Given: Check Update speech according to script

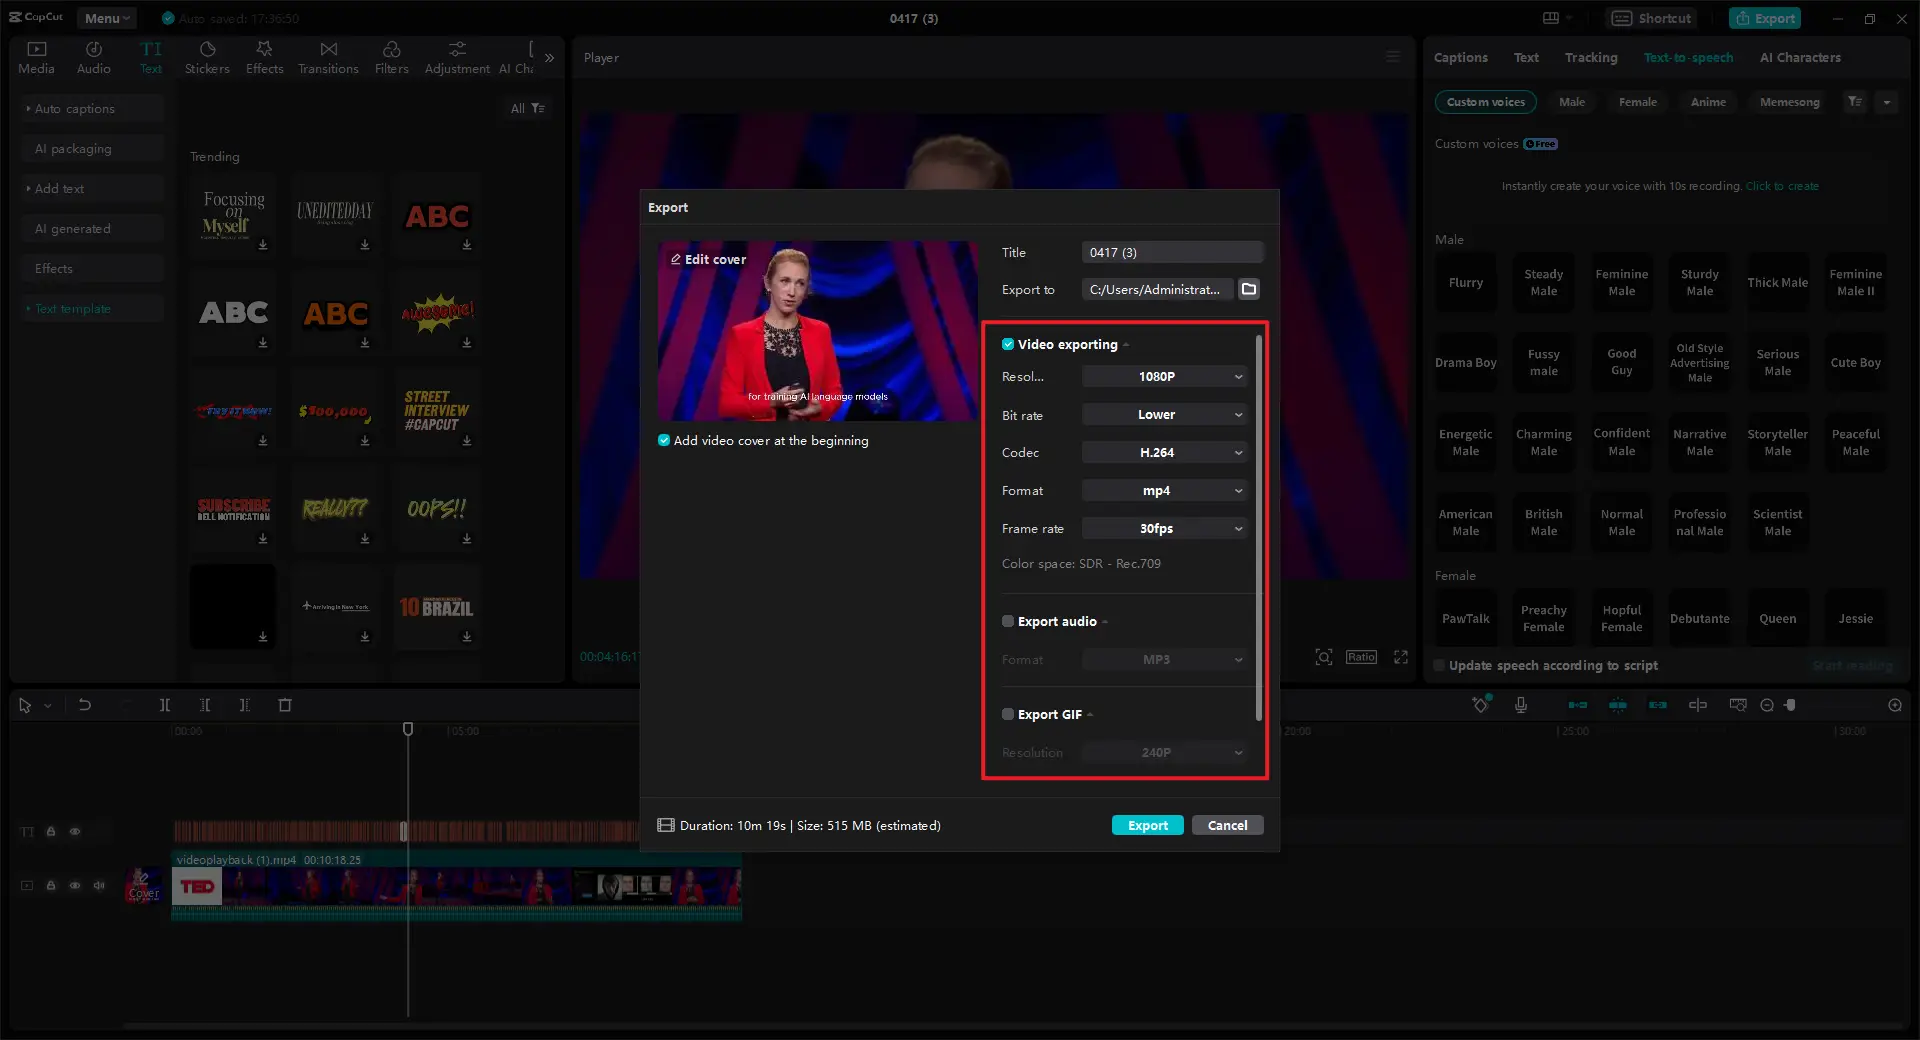Looking at the screenshot, I should (1439, 665).
